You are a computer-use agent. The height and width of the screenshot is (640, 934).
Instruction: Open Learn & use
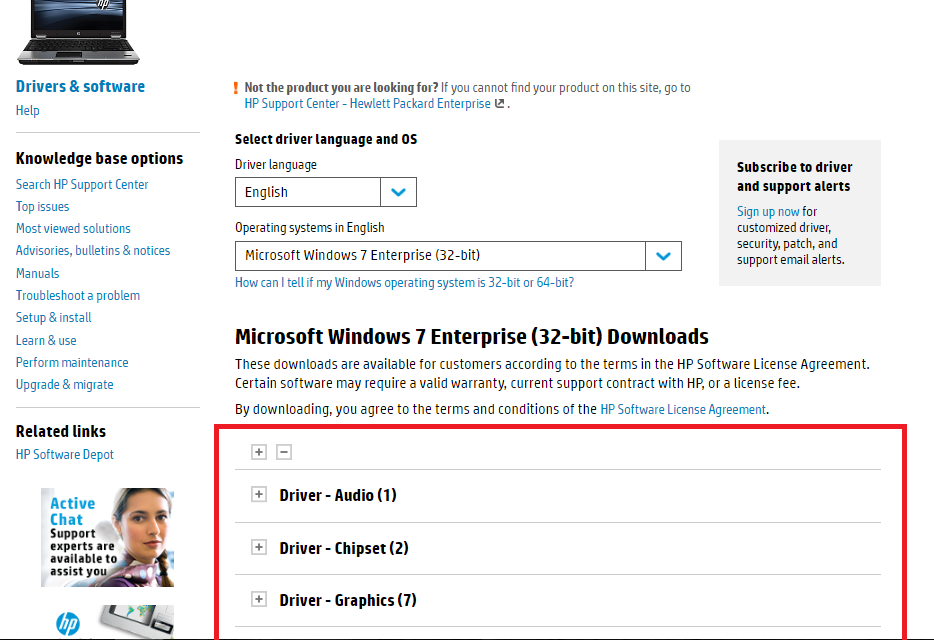[46, 340]
